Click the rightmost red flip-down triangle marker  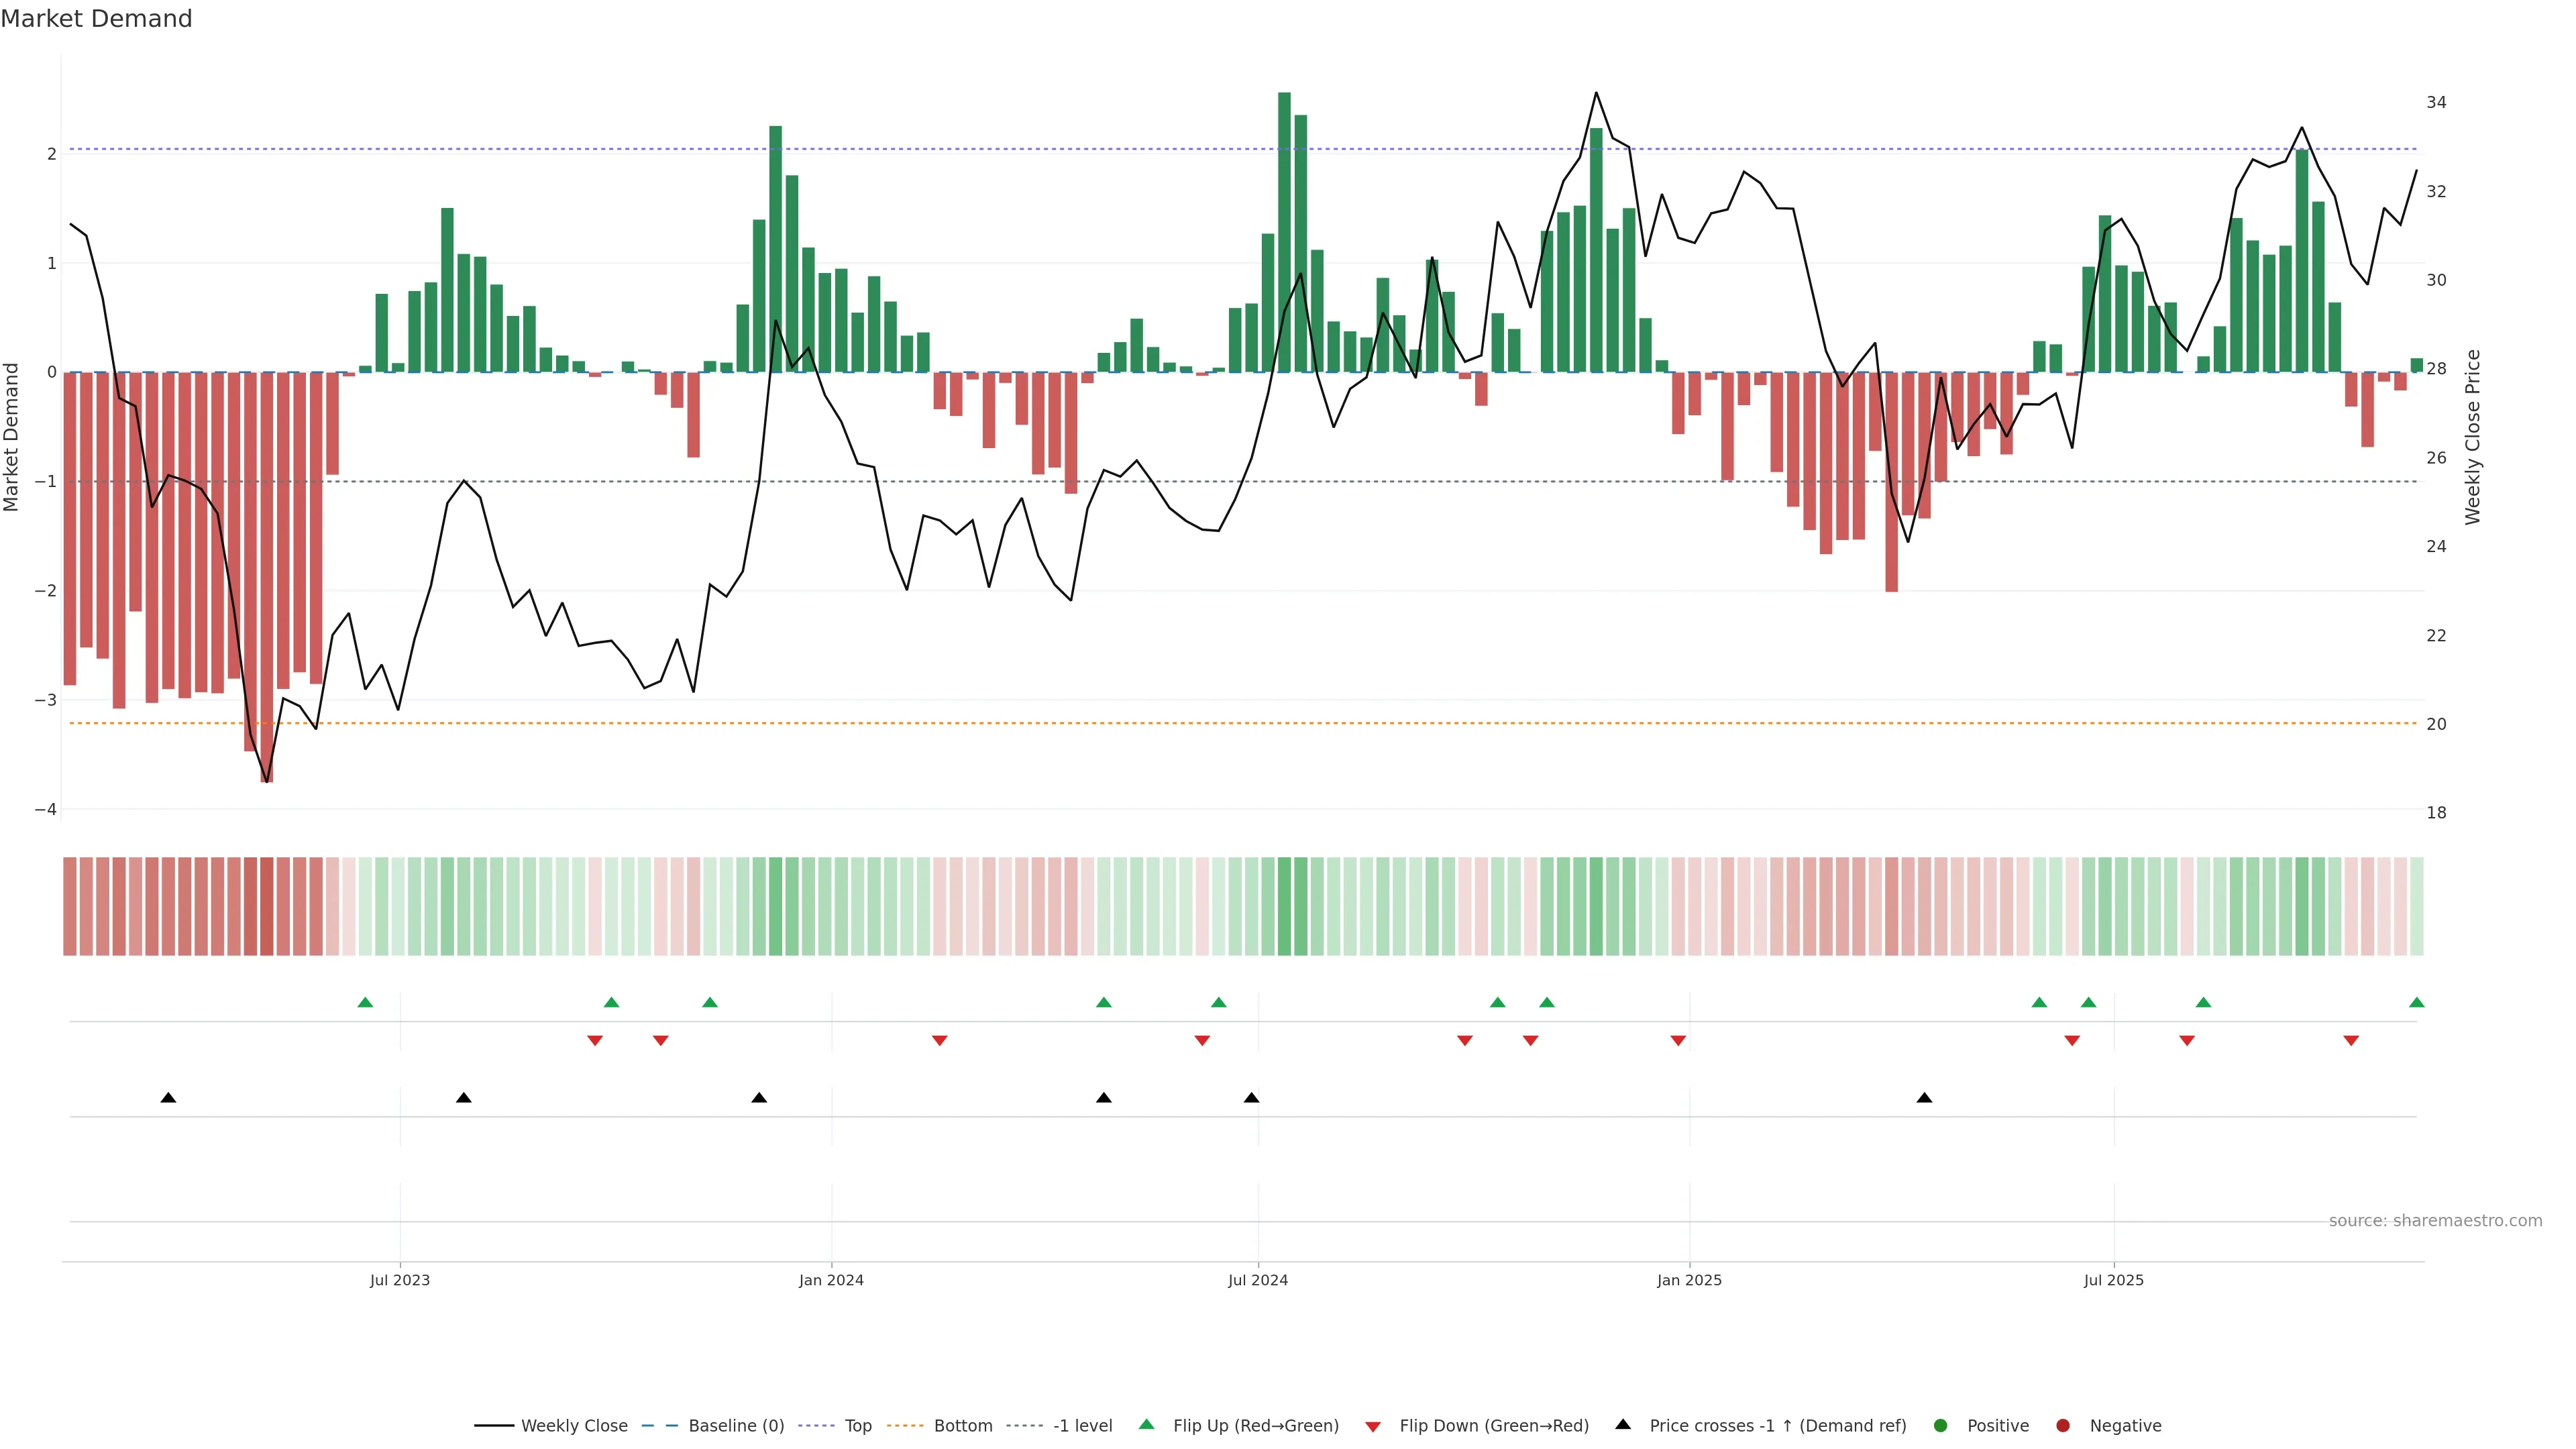pos(2351,1041)
